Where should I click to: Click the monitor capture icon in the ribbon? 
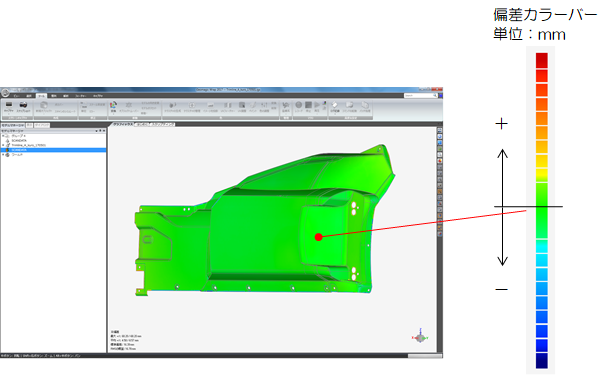click(8, 105)
